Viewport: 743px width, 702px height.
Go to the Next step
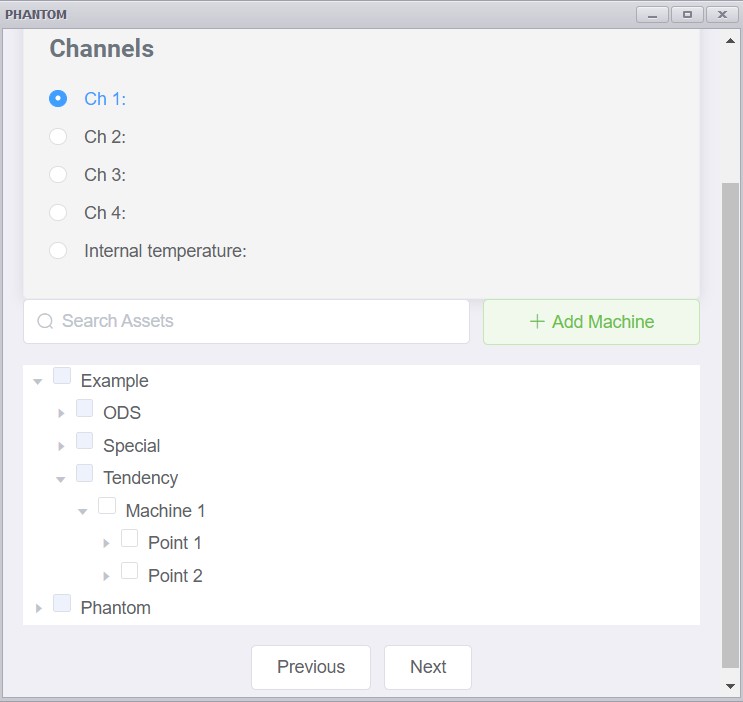[428, 667]
